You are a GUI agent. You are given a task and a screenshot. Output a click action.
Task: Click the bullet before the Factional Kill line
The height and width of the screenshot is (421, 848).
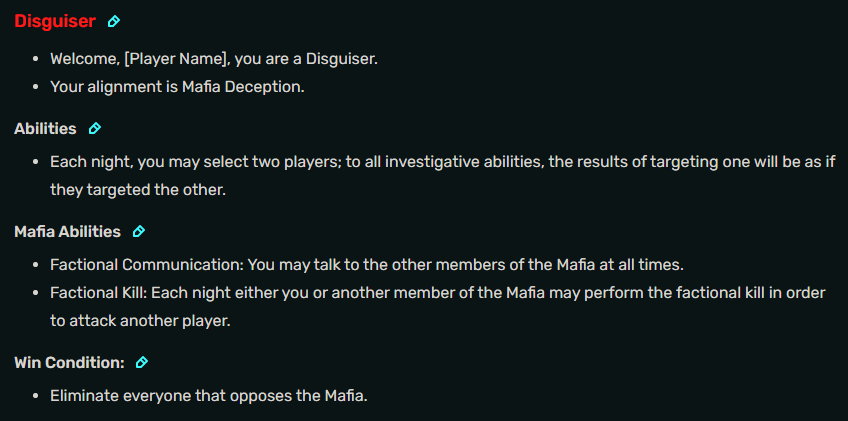tap(38, 292)
